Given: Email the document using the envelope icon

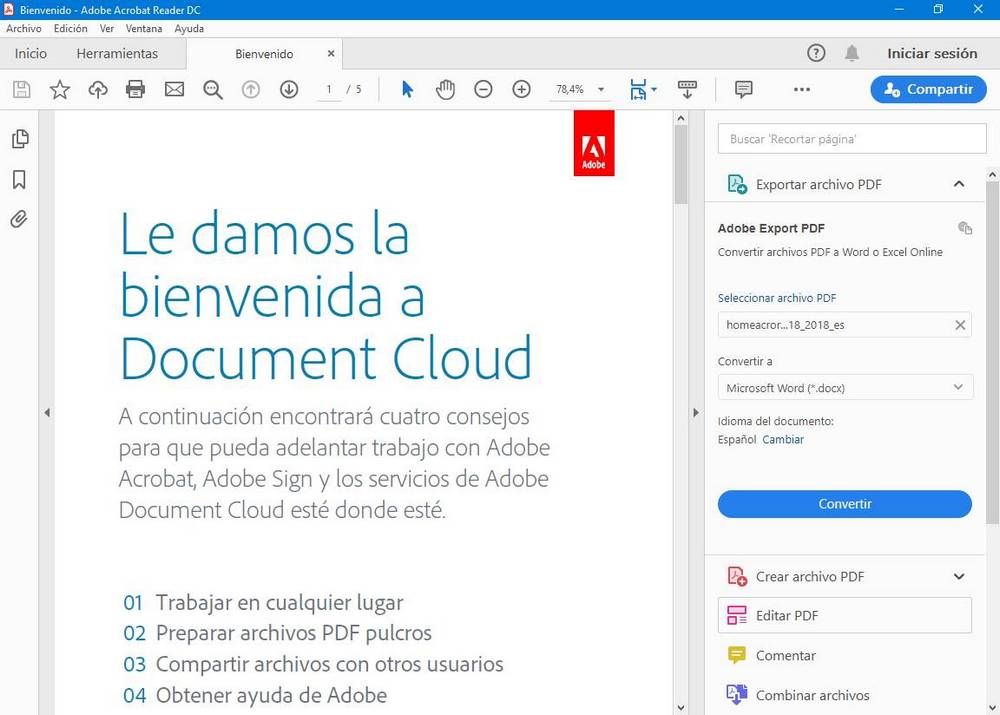Looking at the screenshot, I should (x=174, y=89).
